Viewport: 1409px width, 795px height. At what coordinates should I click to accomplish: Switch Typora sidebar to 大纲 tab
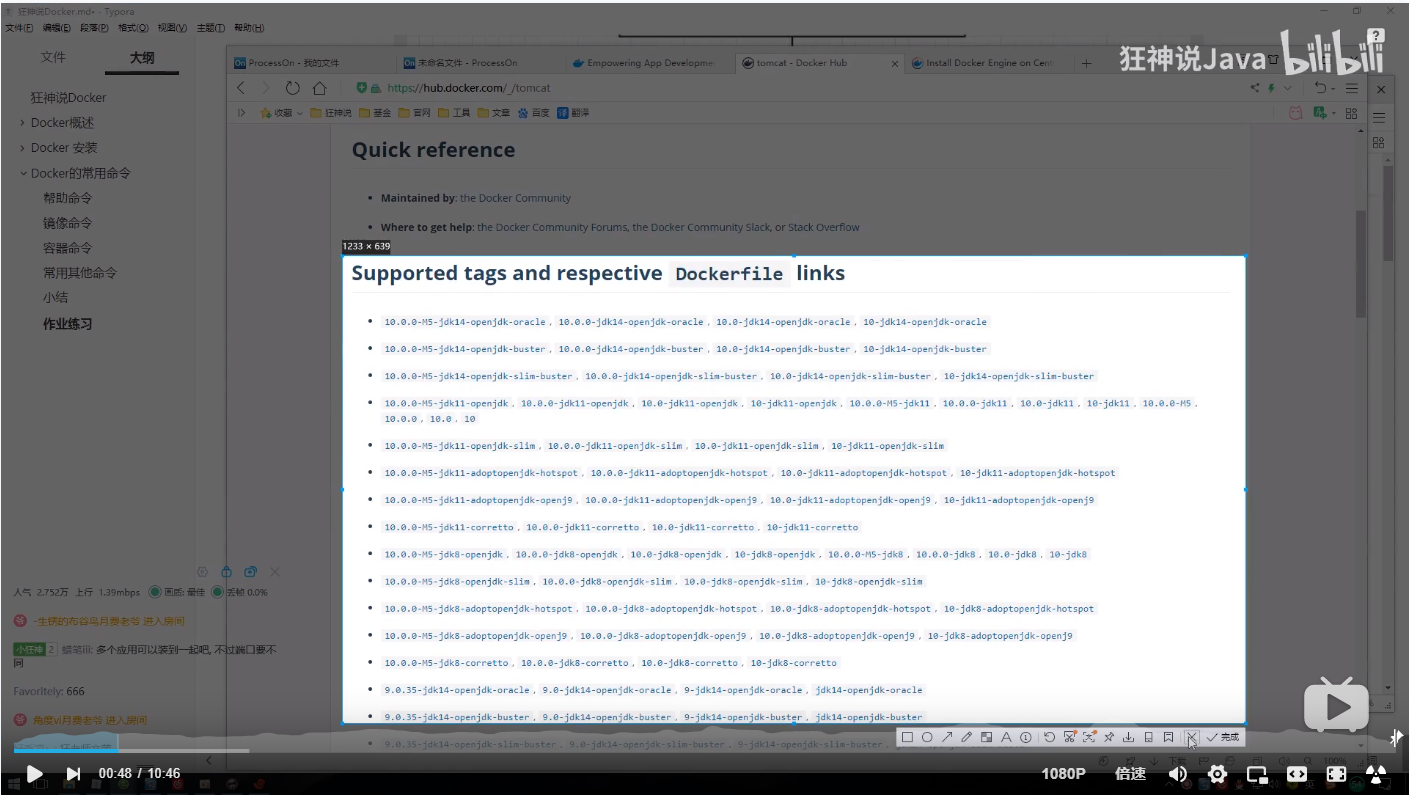coord(142,58)
